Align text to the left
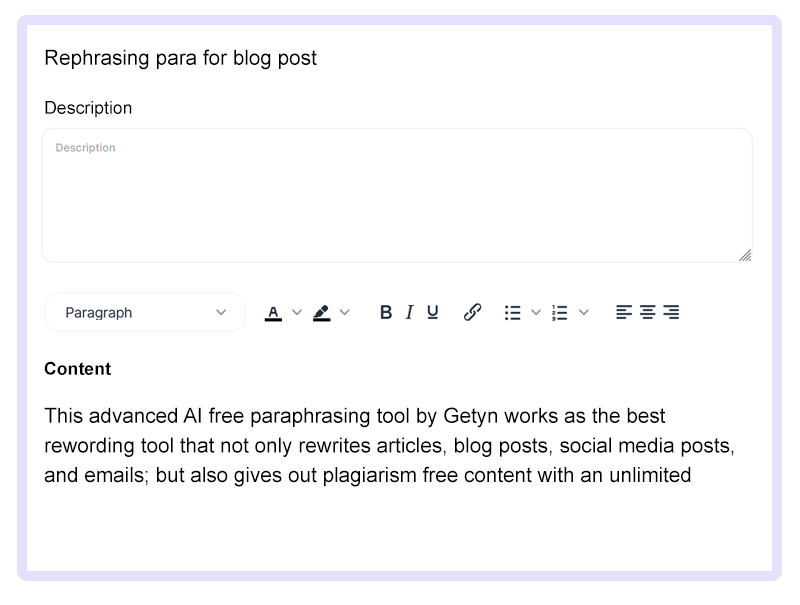The height and width of the screenshot is (605, 800). [x=623, y=312]
